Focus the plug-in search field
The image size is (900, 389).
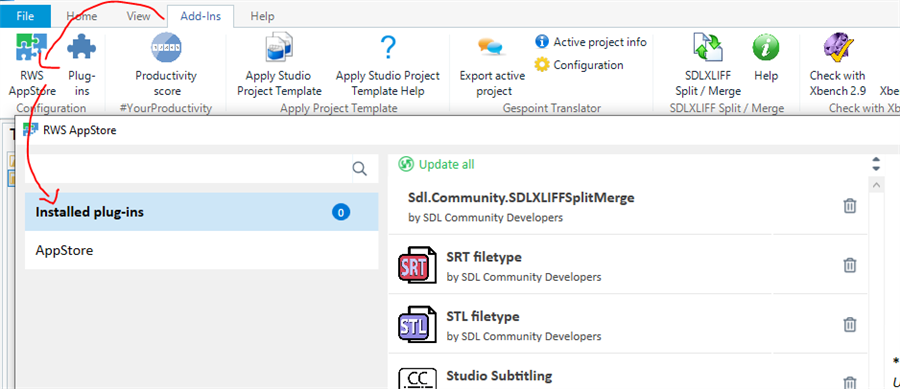[x=187, y=169]
